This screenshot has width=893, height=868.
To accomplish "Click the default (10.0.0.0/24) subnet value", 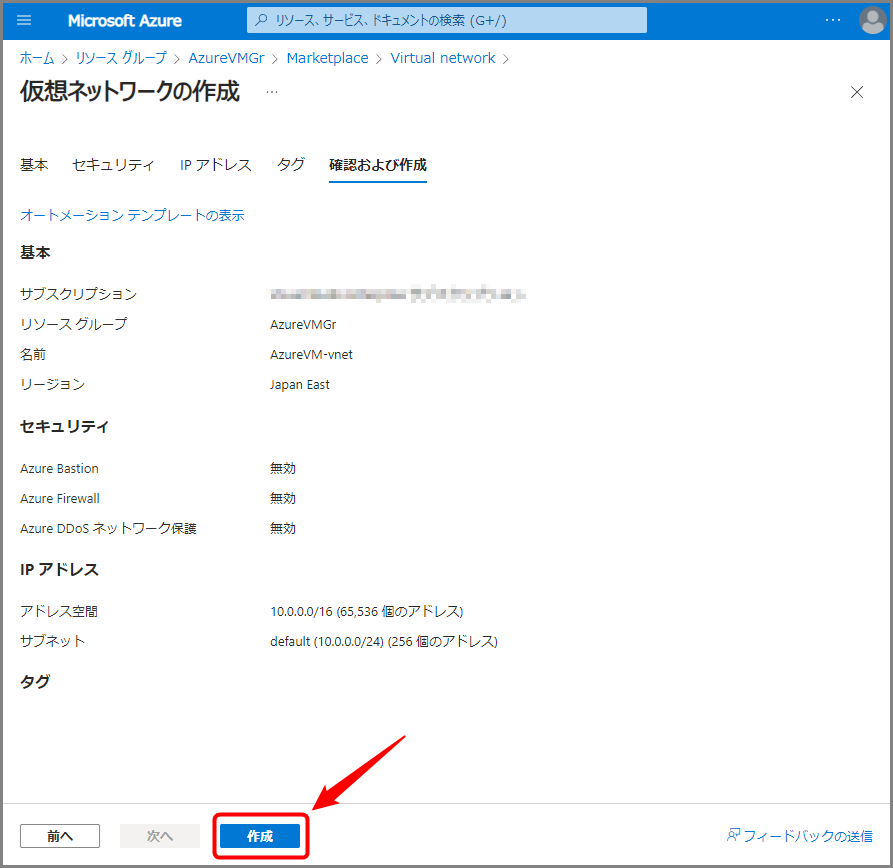I will [x=384, y=642].
